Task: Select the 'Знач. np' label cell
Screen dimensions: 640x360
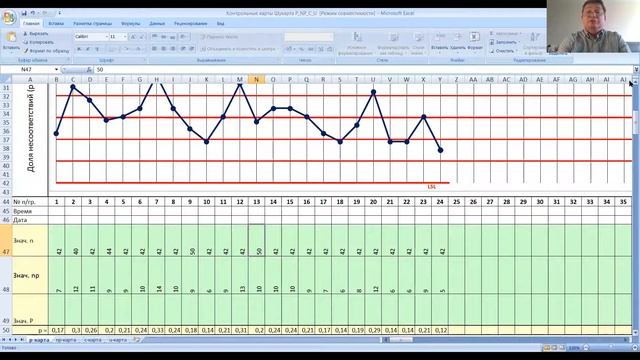Action: coord(30,275)
